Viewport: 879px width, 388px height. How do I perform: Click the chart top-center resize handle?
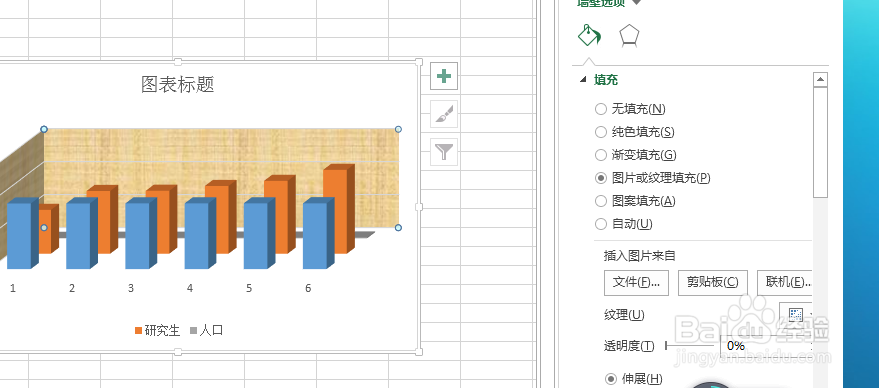click(178, 61)
